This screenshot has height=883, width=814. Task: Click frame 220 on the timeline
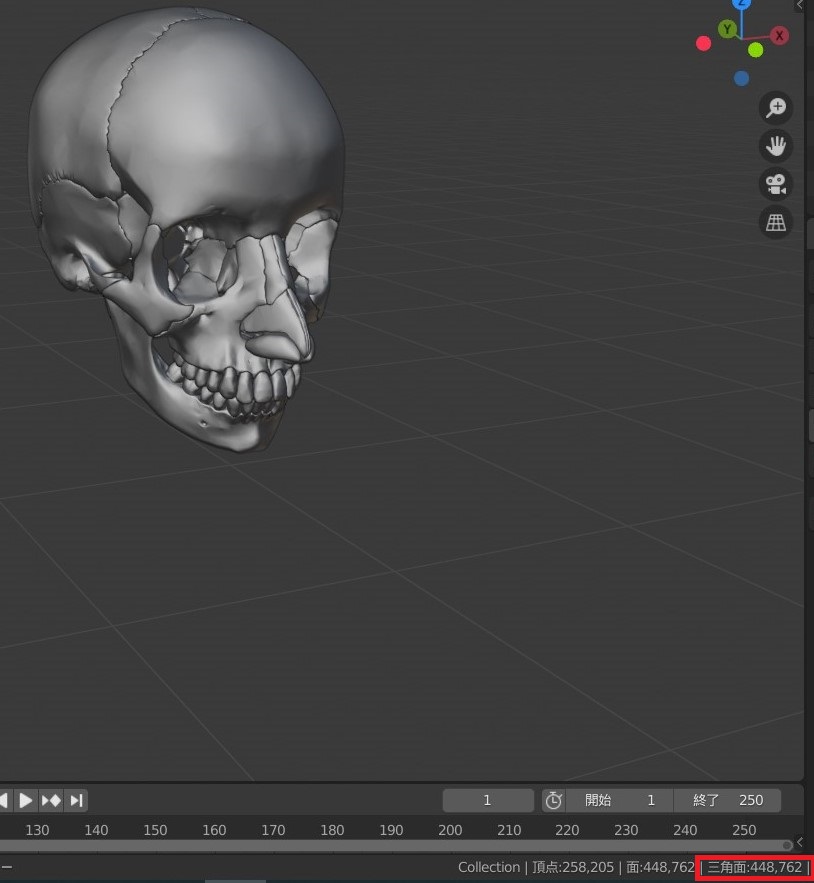pyautogui.click(x=567, y=830)
